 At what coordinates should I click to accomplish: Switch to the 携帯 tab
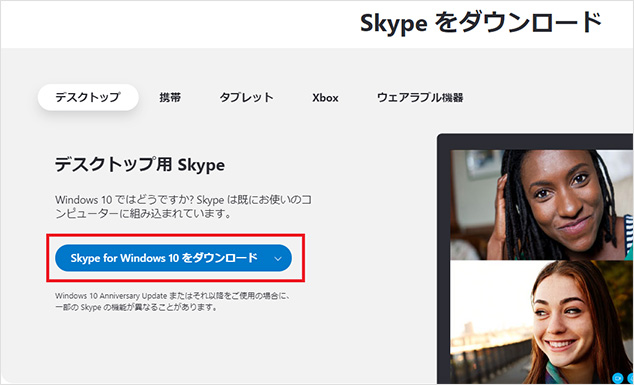[x=170, y=97]
